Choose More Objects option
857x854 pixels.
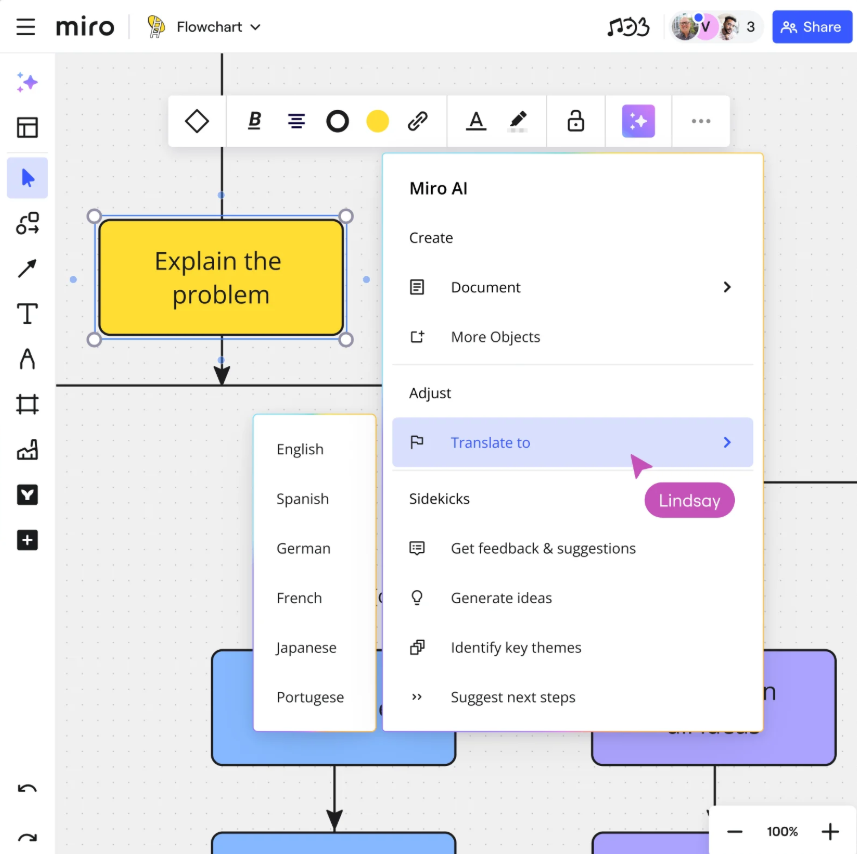coord(572,337)
